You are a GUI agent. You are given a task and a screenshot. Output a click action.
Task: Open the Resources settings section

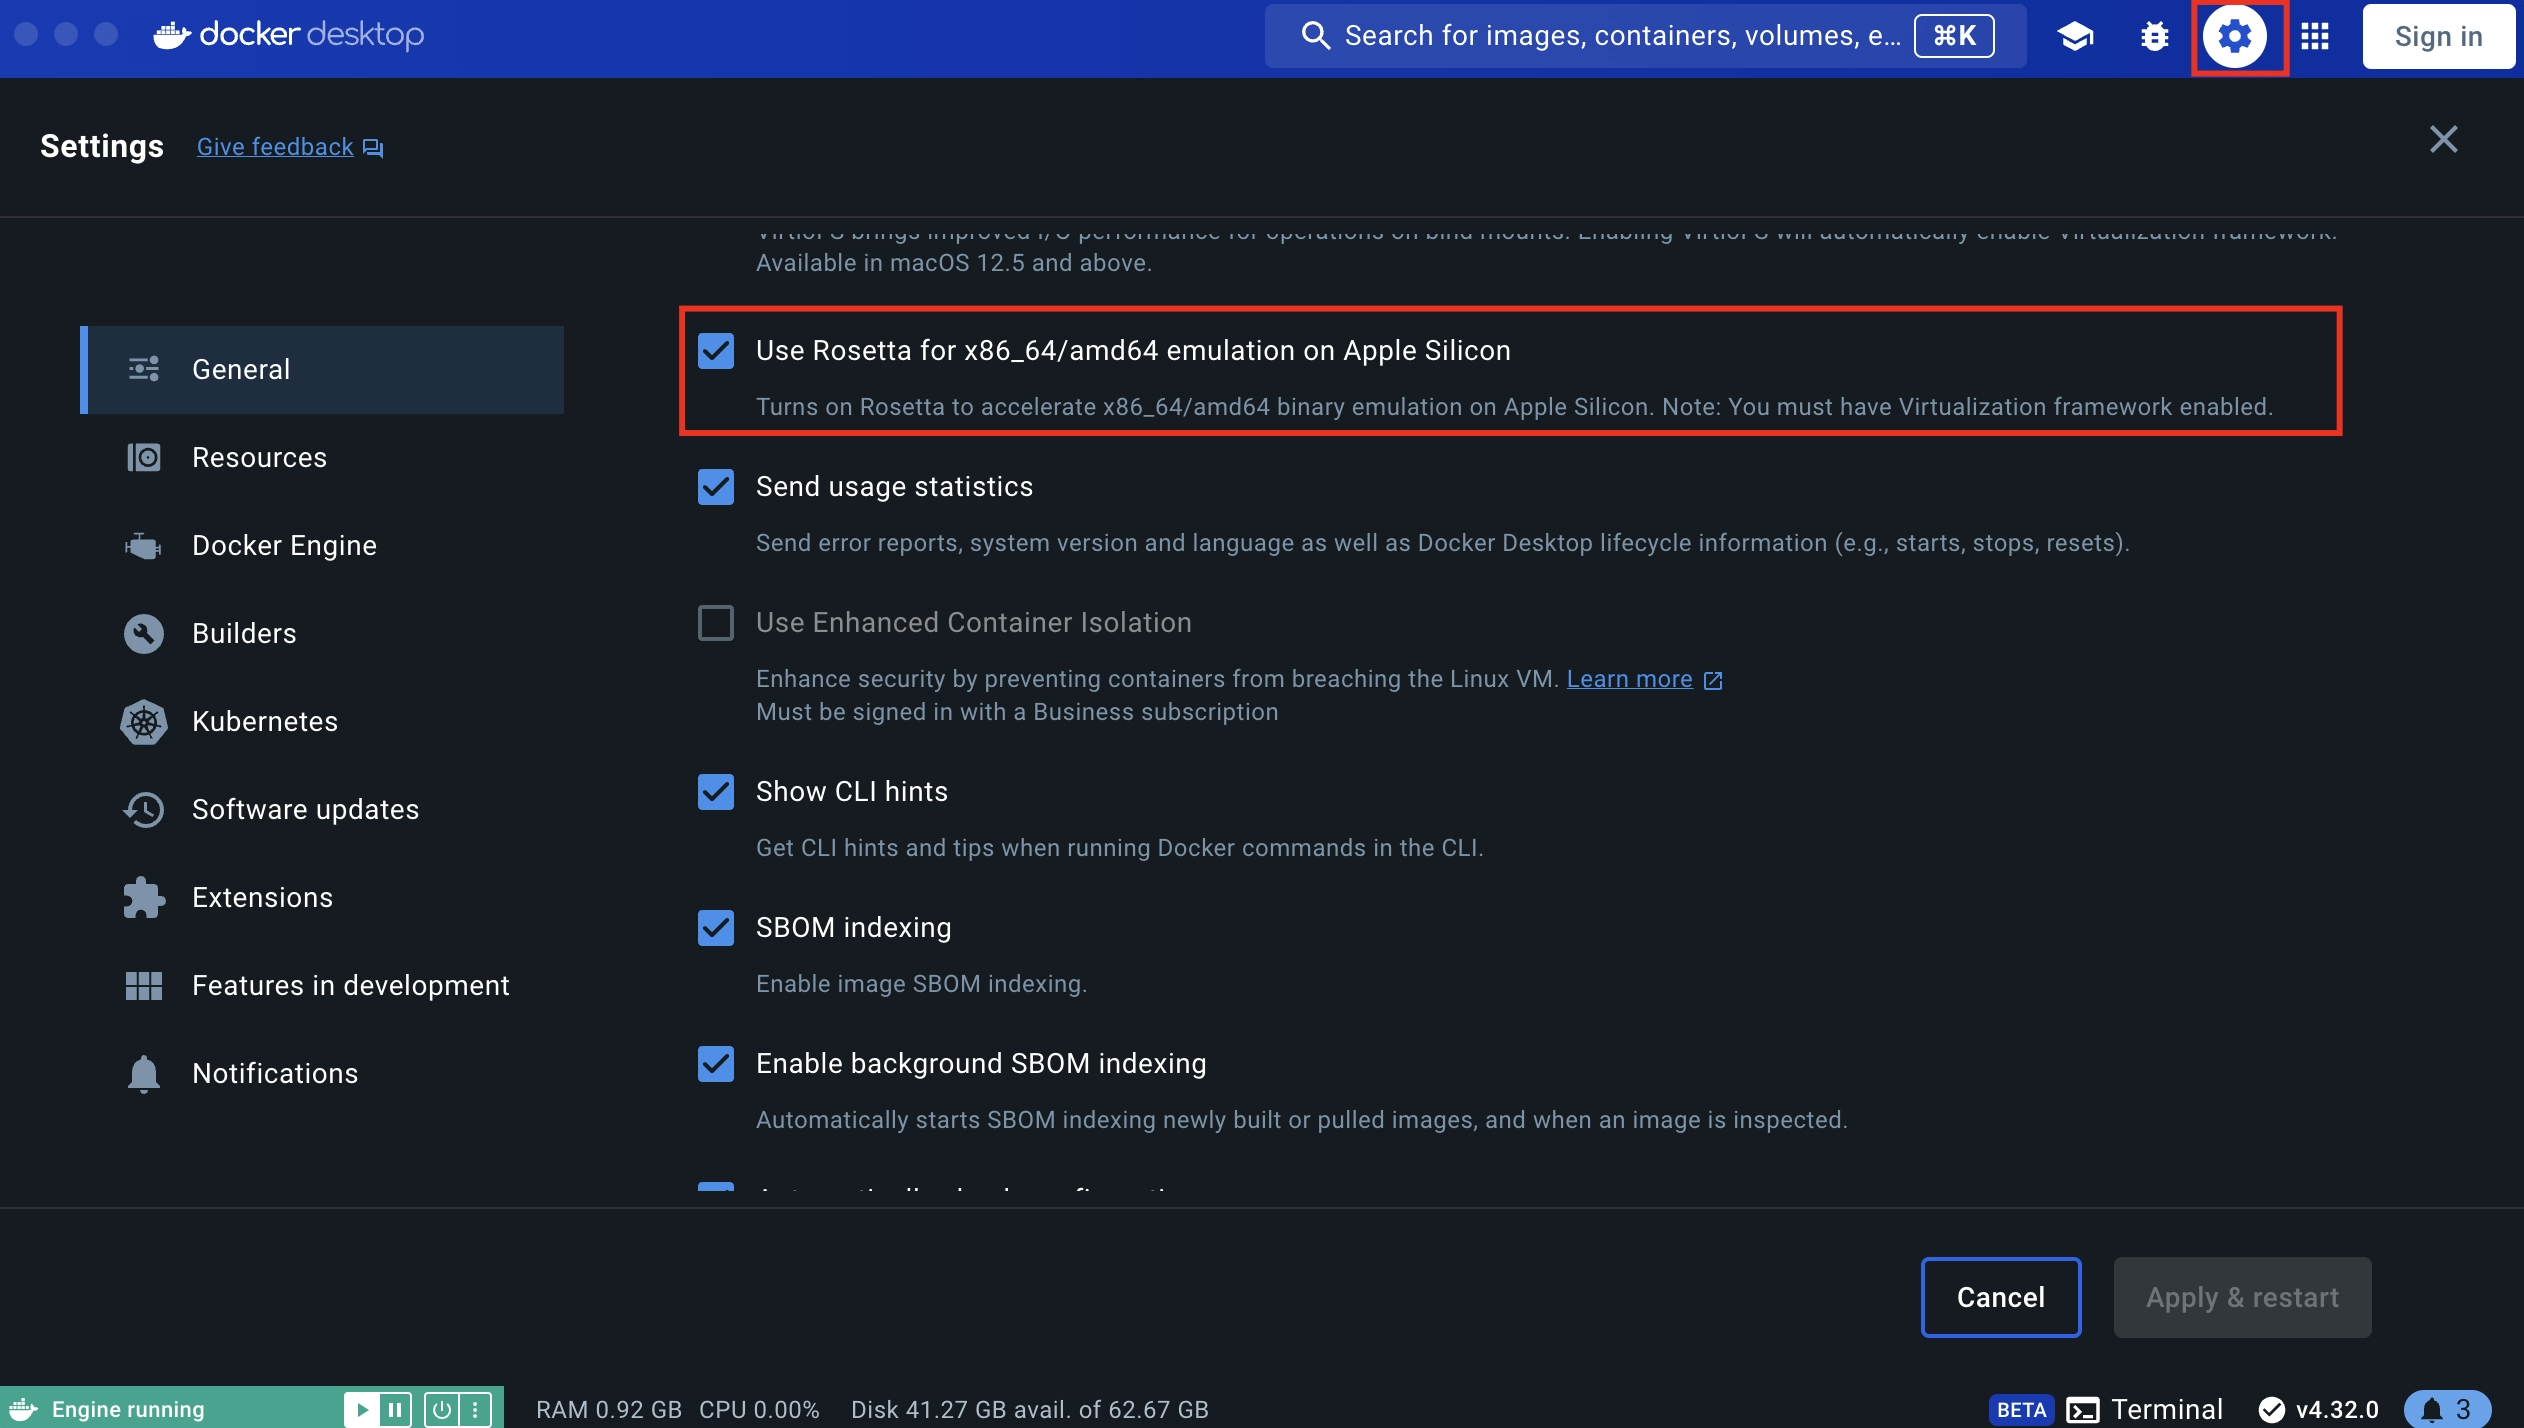259,457
